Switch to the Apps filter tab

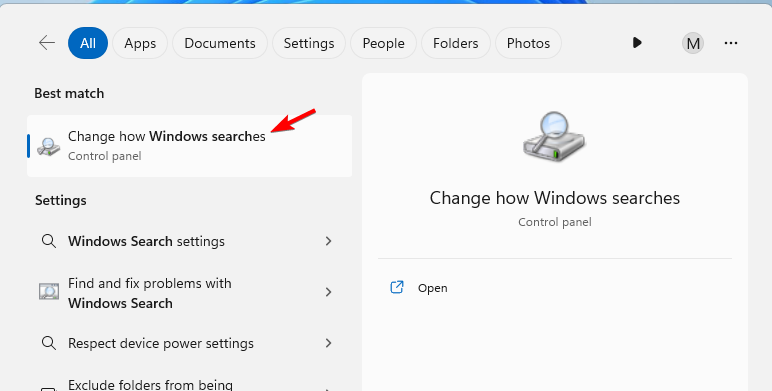tap(140, 43)
